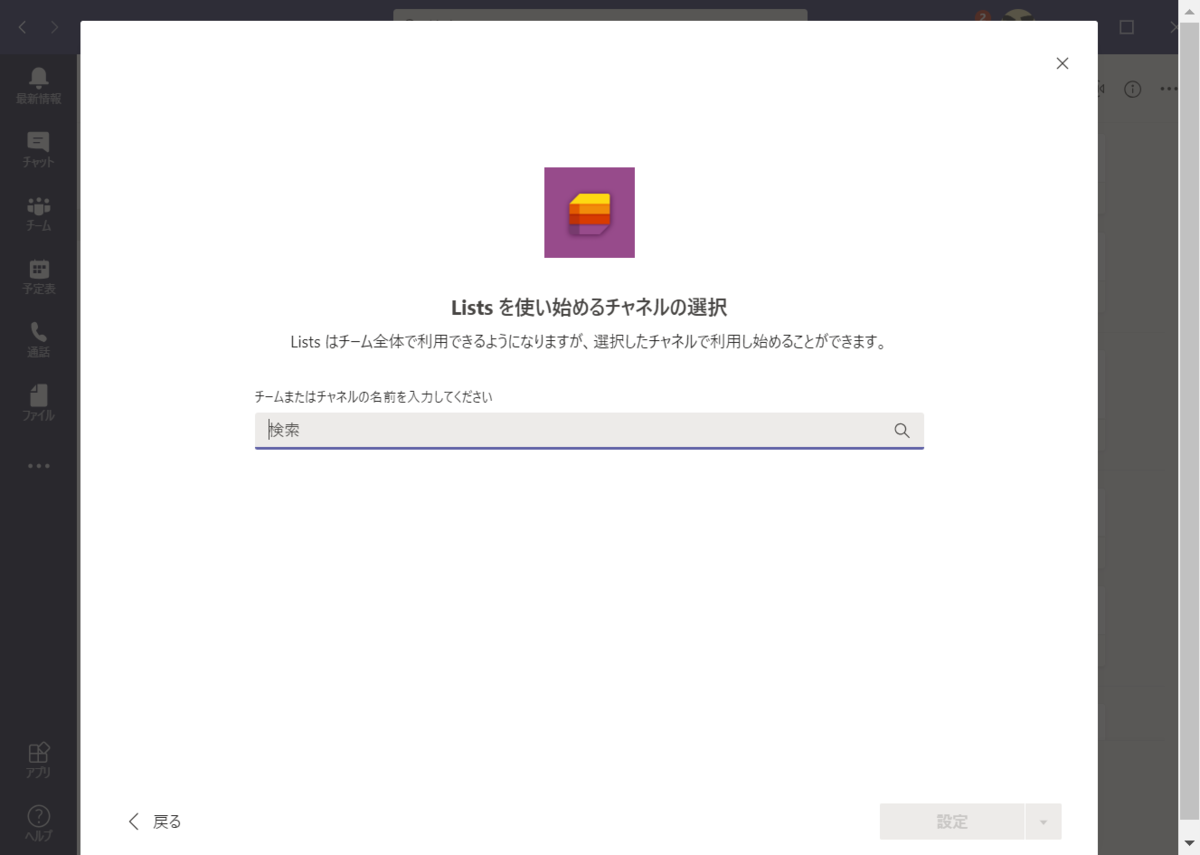Open Files (ファイル) in sidebar

click(x=39, y=402)
